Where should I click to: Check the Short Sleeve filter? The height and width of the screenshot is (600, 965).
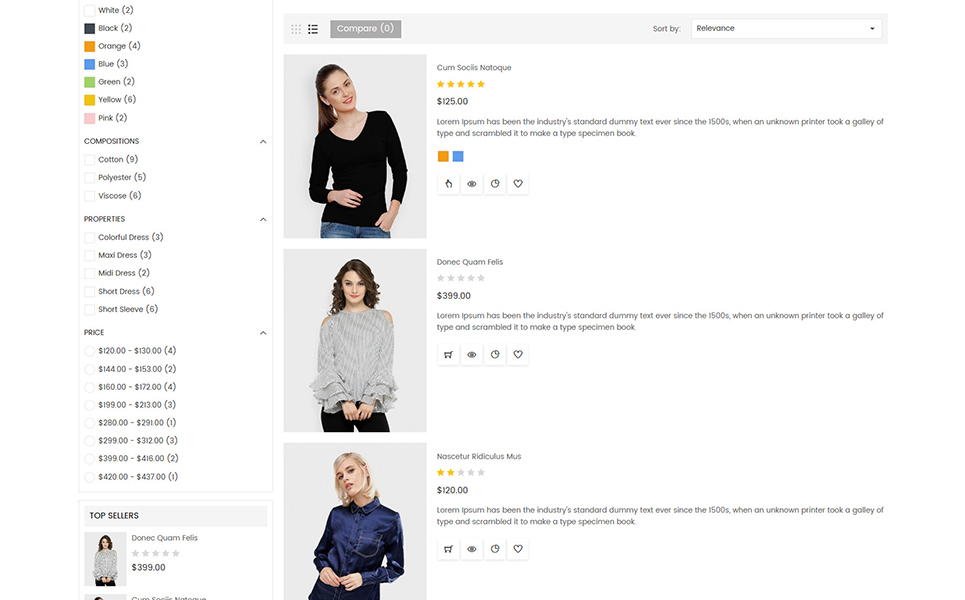(x=89, y=310)
